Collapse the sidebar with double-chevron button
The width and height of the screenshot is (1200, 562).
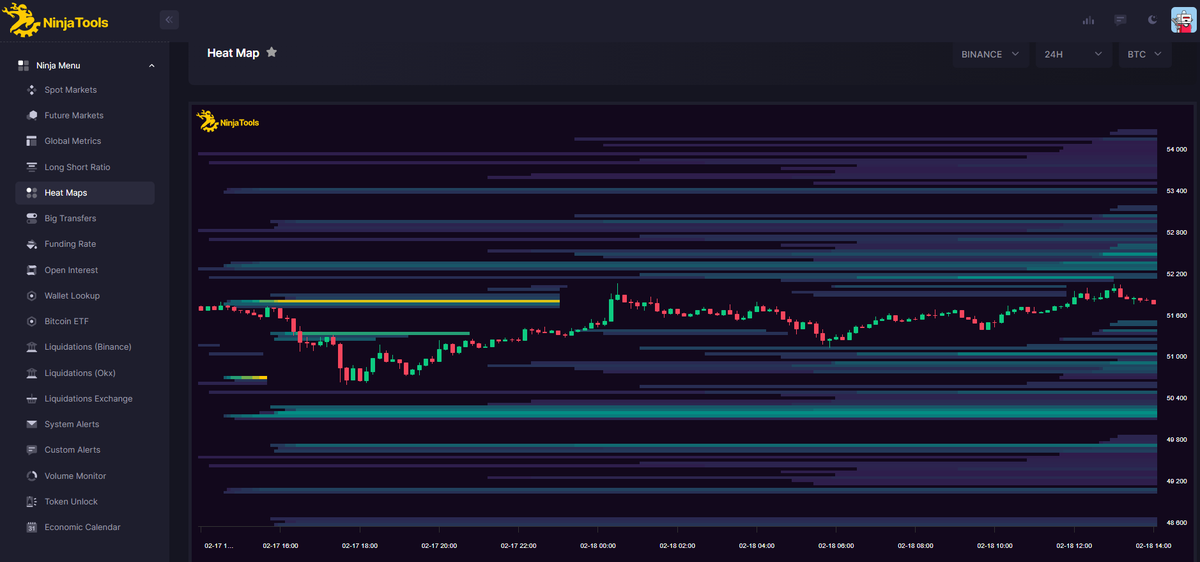click(x=169, y=20)
